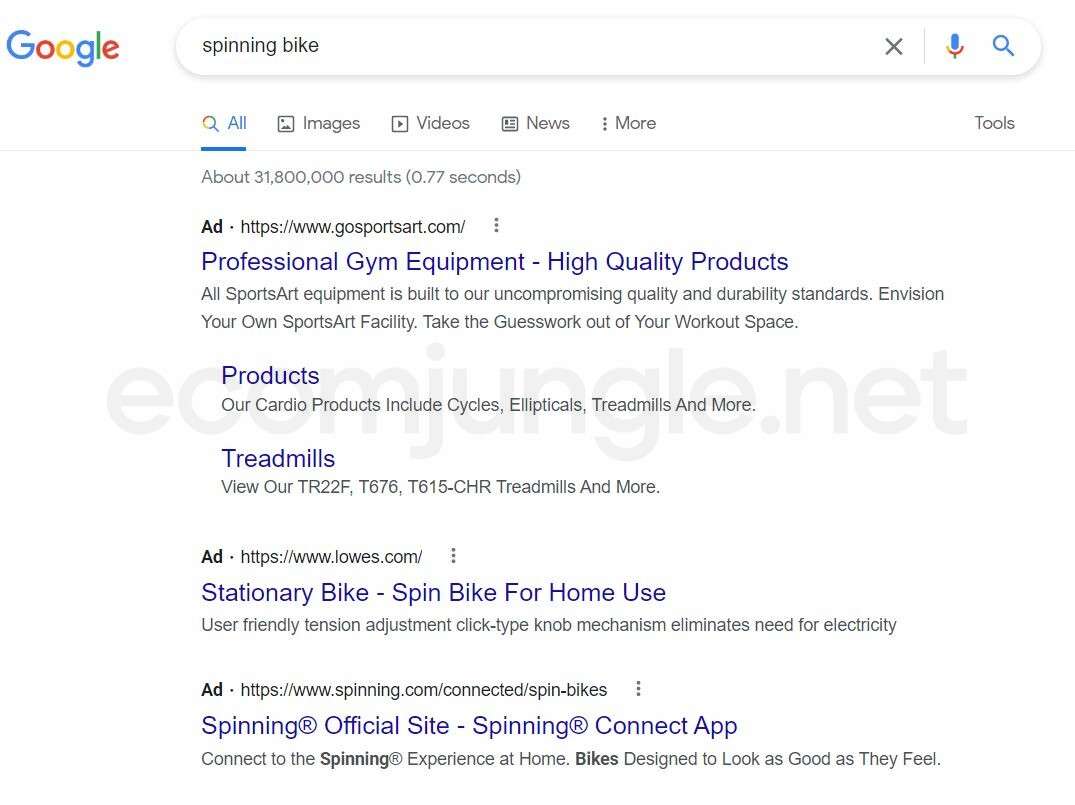Switch to the Images tab
This screenshot has height=805, width=1075.
pyautogui.click(x=319, y=123)
